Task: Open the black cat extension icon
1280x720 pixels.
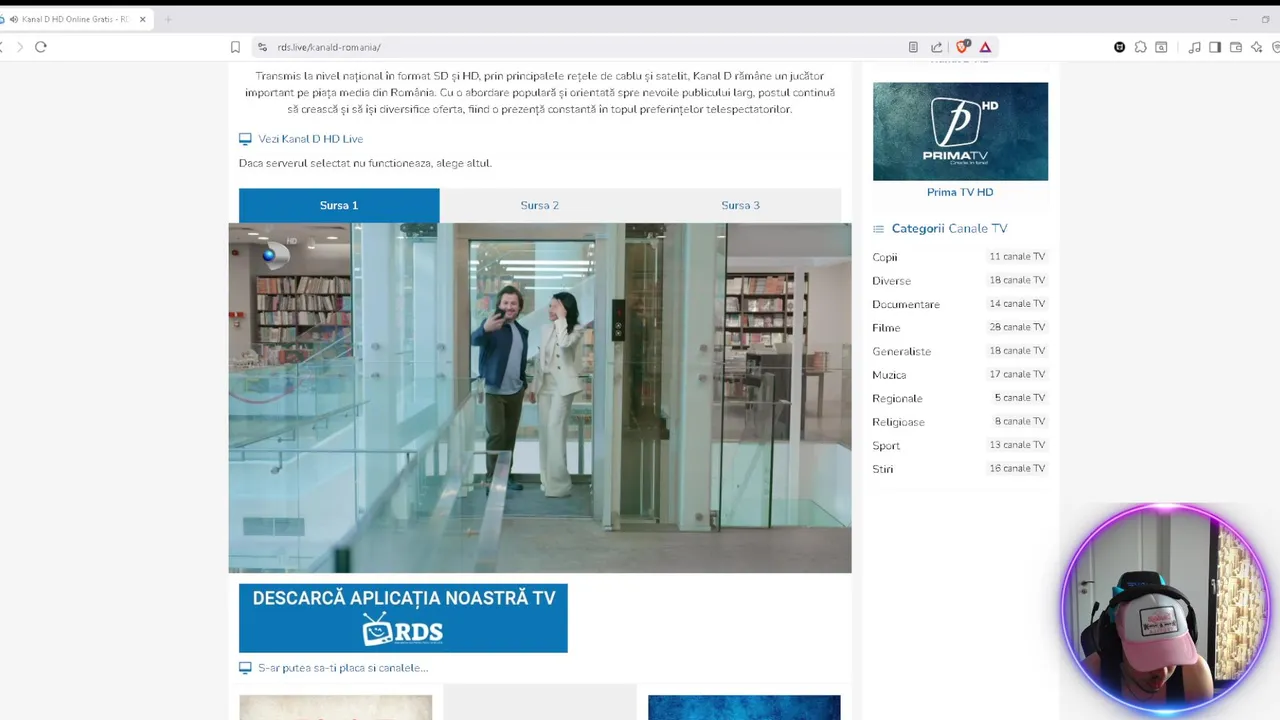Action: point(1119,47)
